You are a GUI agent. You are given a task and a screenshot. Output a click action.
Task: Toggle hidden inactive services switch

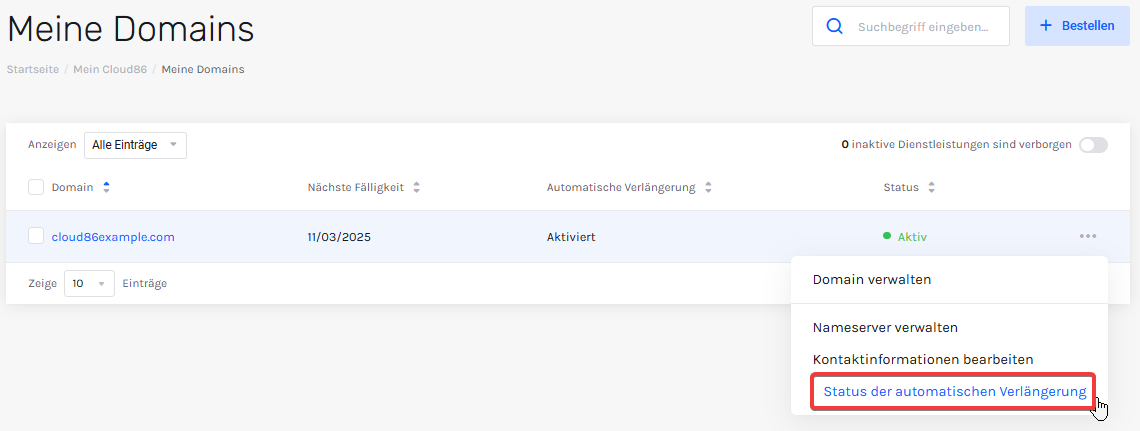click(1093, 145)
